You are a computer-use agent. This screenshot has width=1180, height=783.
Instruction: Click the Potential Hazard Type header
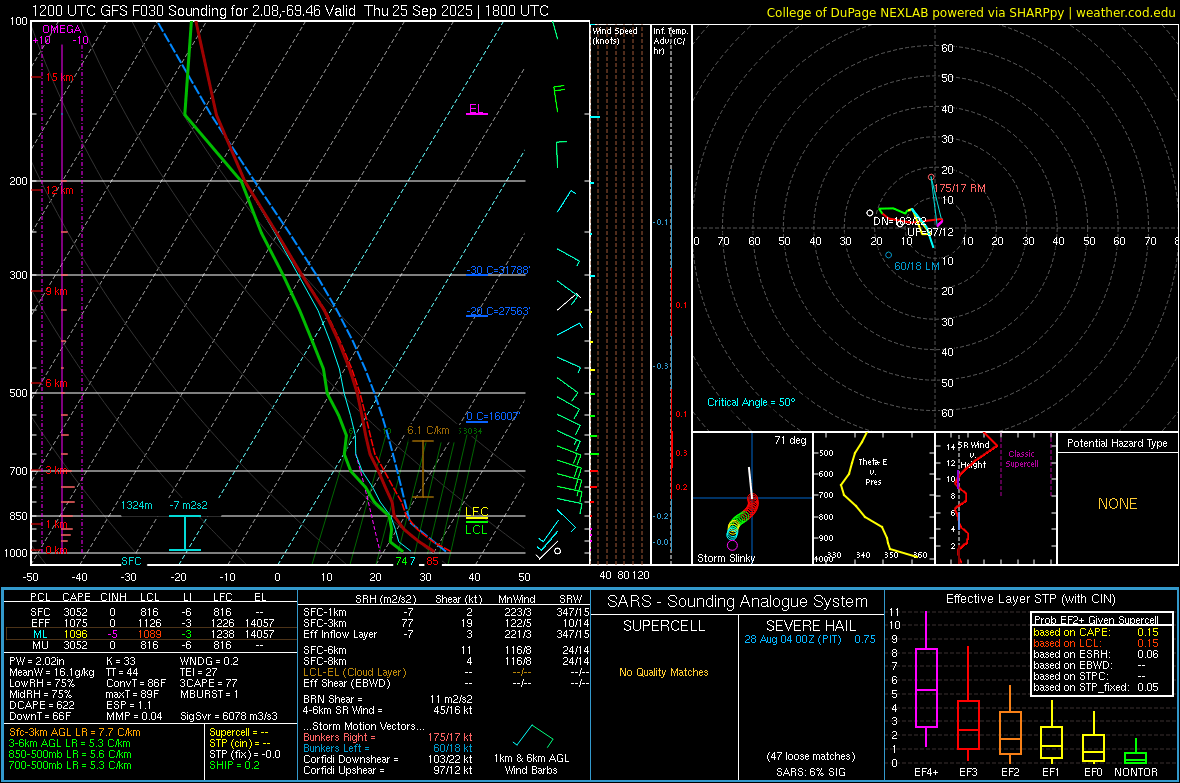pyautogui.click(x=1117, y=443)
